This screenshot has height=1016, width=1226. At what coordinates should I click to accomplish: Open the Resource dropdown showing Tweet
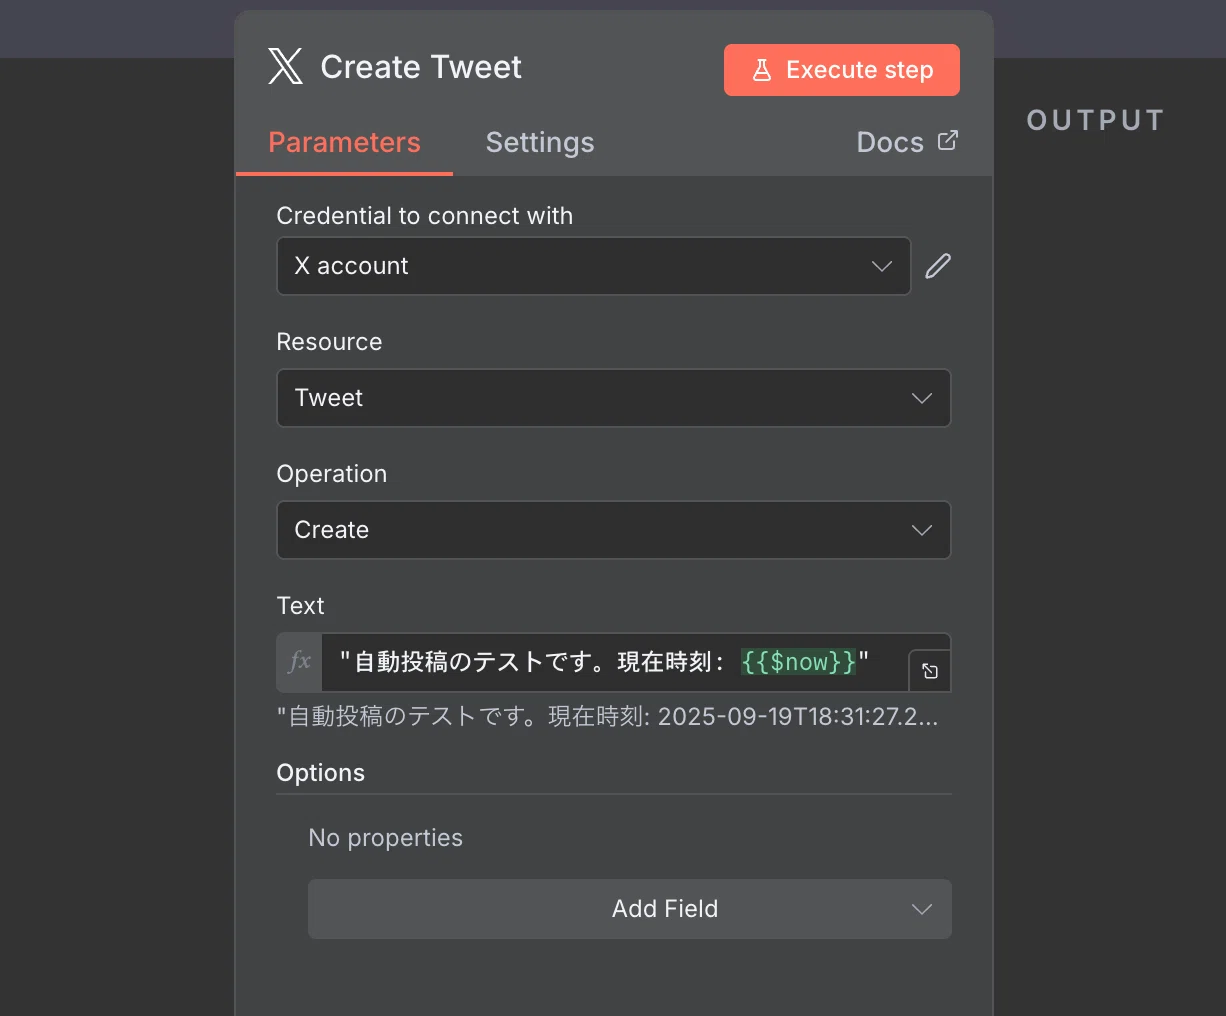coord(614,398)
